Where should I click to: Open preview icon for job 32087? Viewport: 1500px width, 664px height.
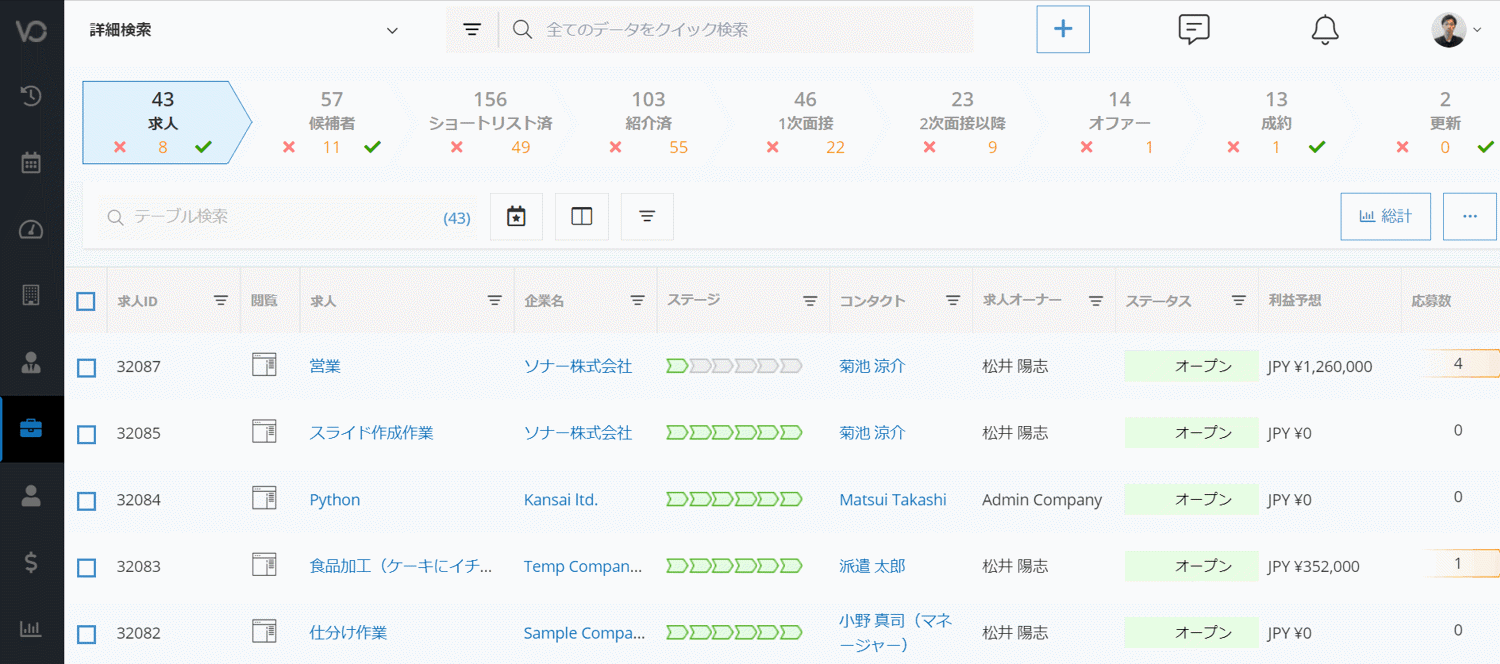(264, 365)
